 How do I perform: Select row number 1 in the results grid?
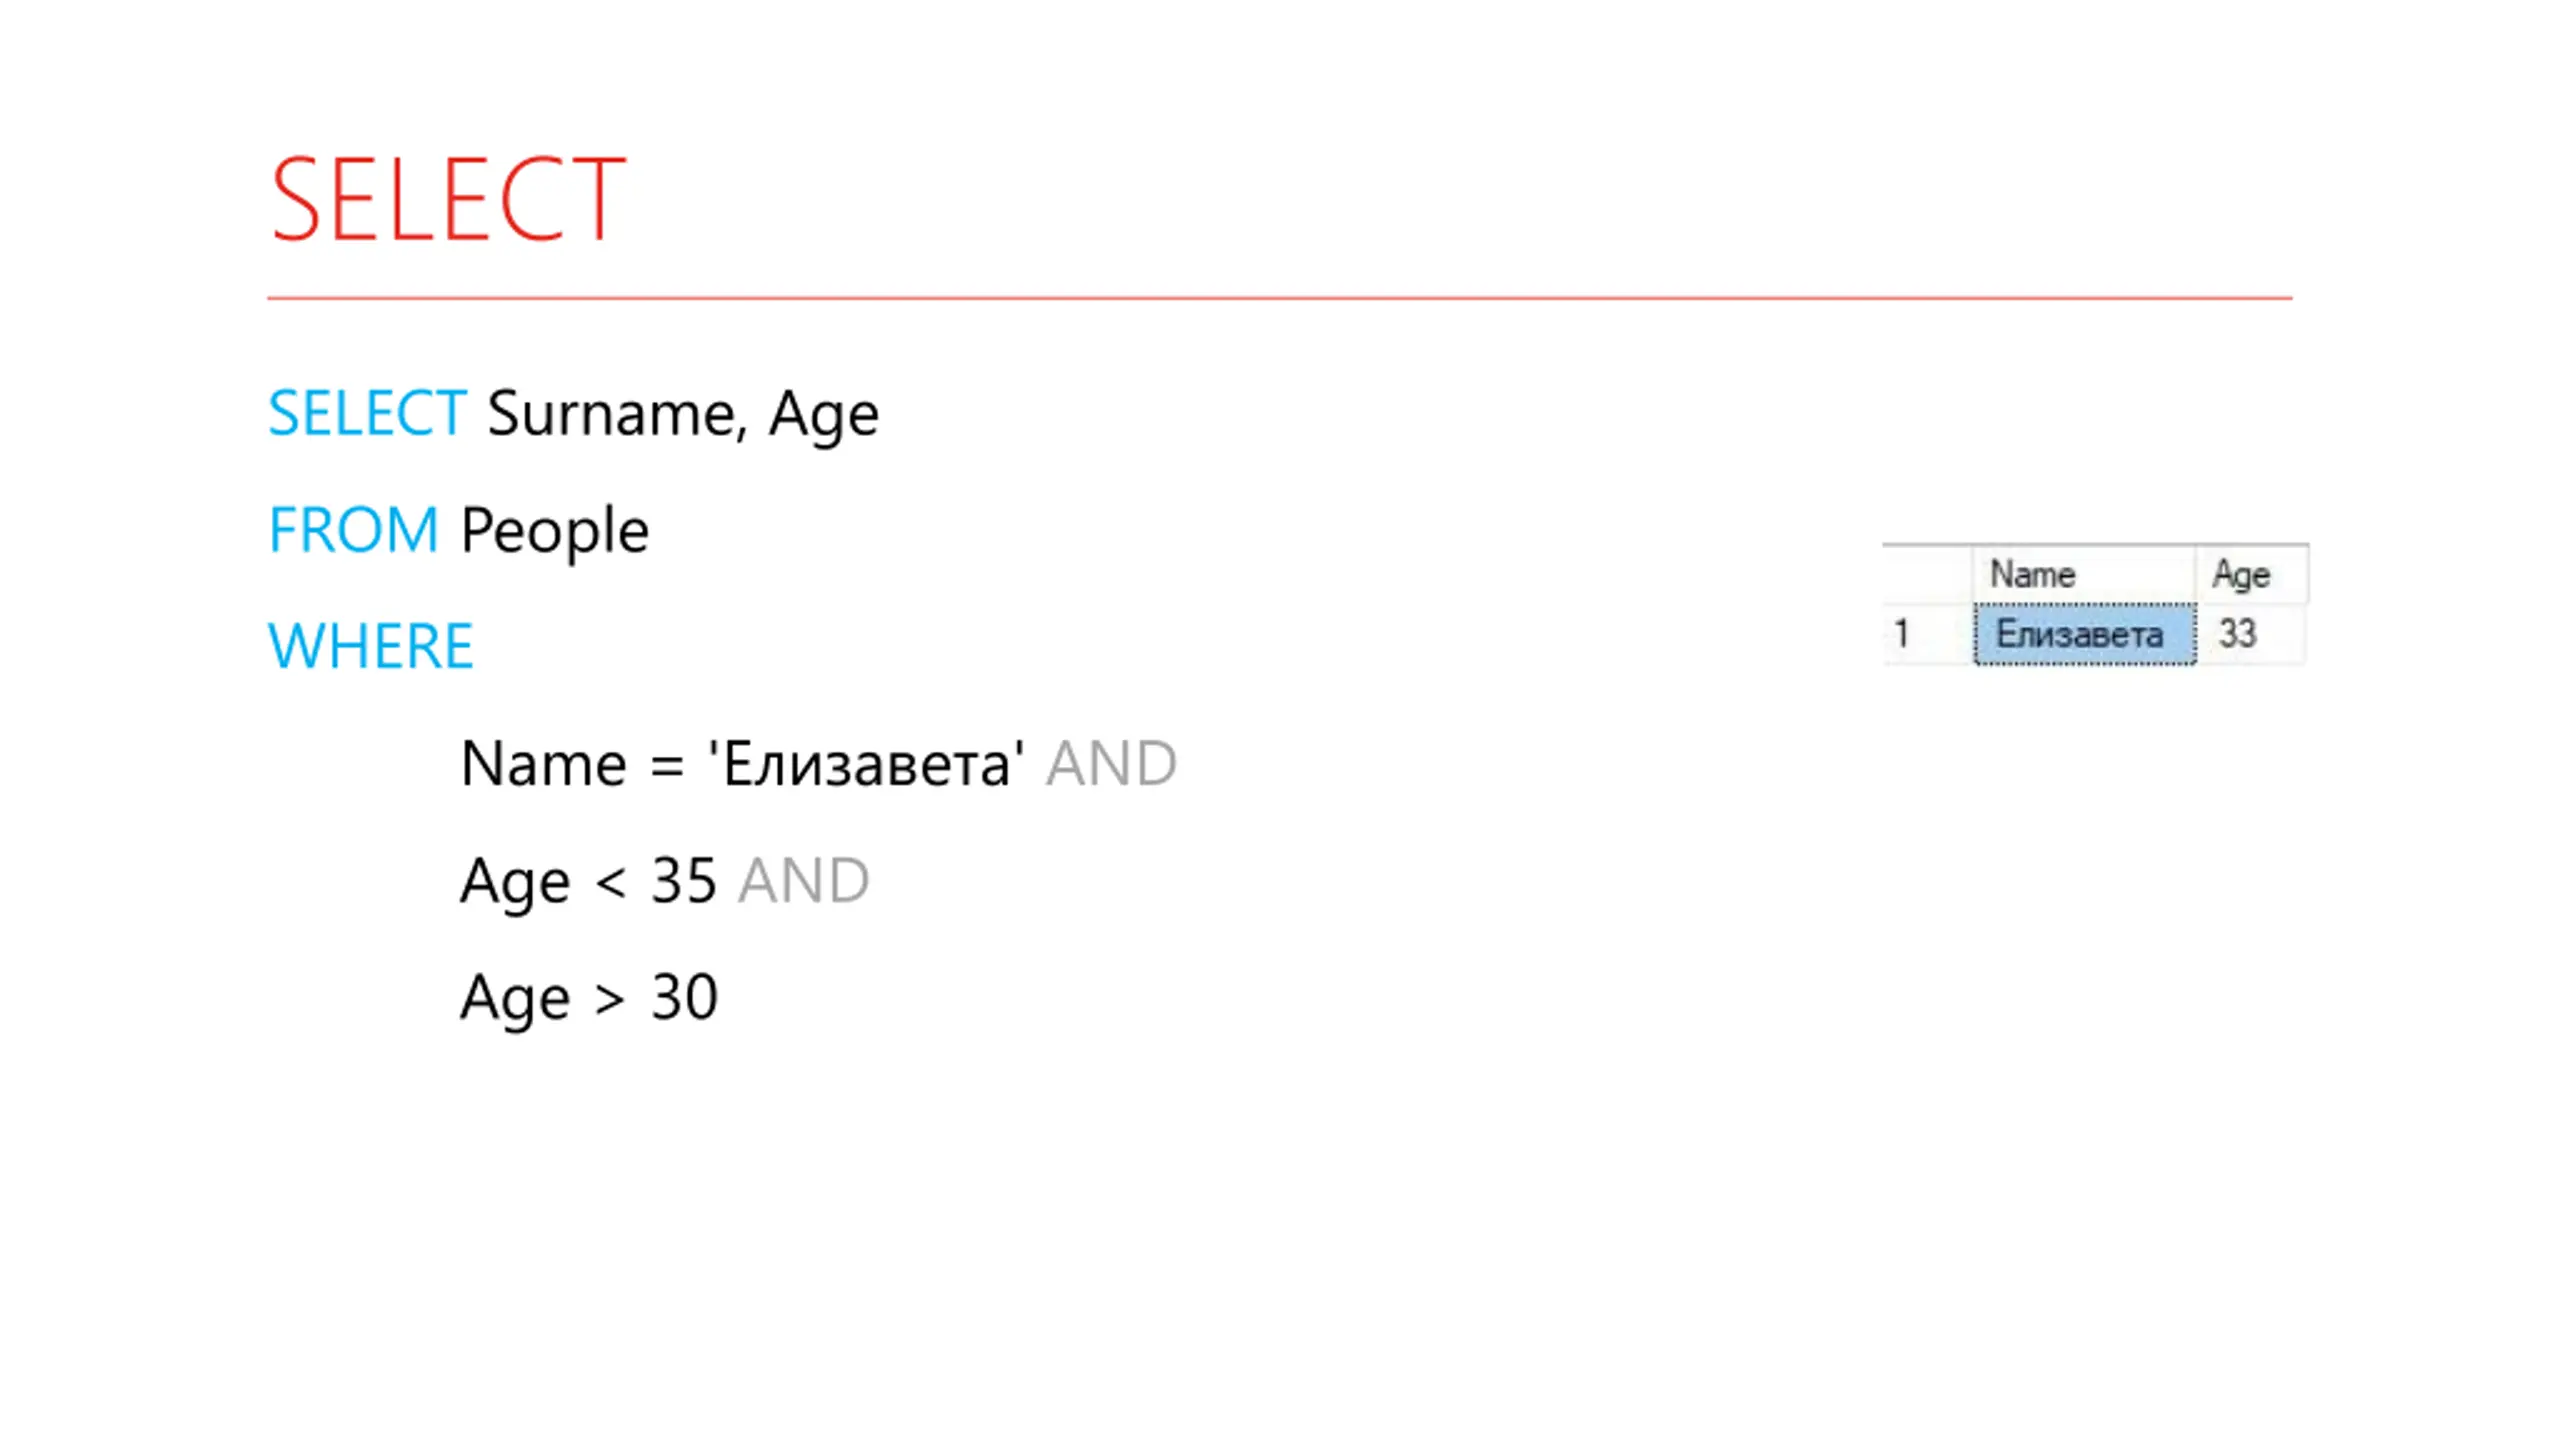point(1927,634)
